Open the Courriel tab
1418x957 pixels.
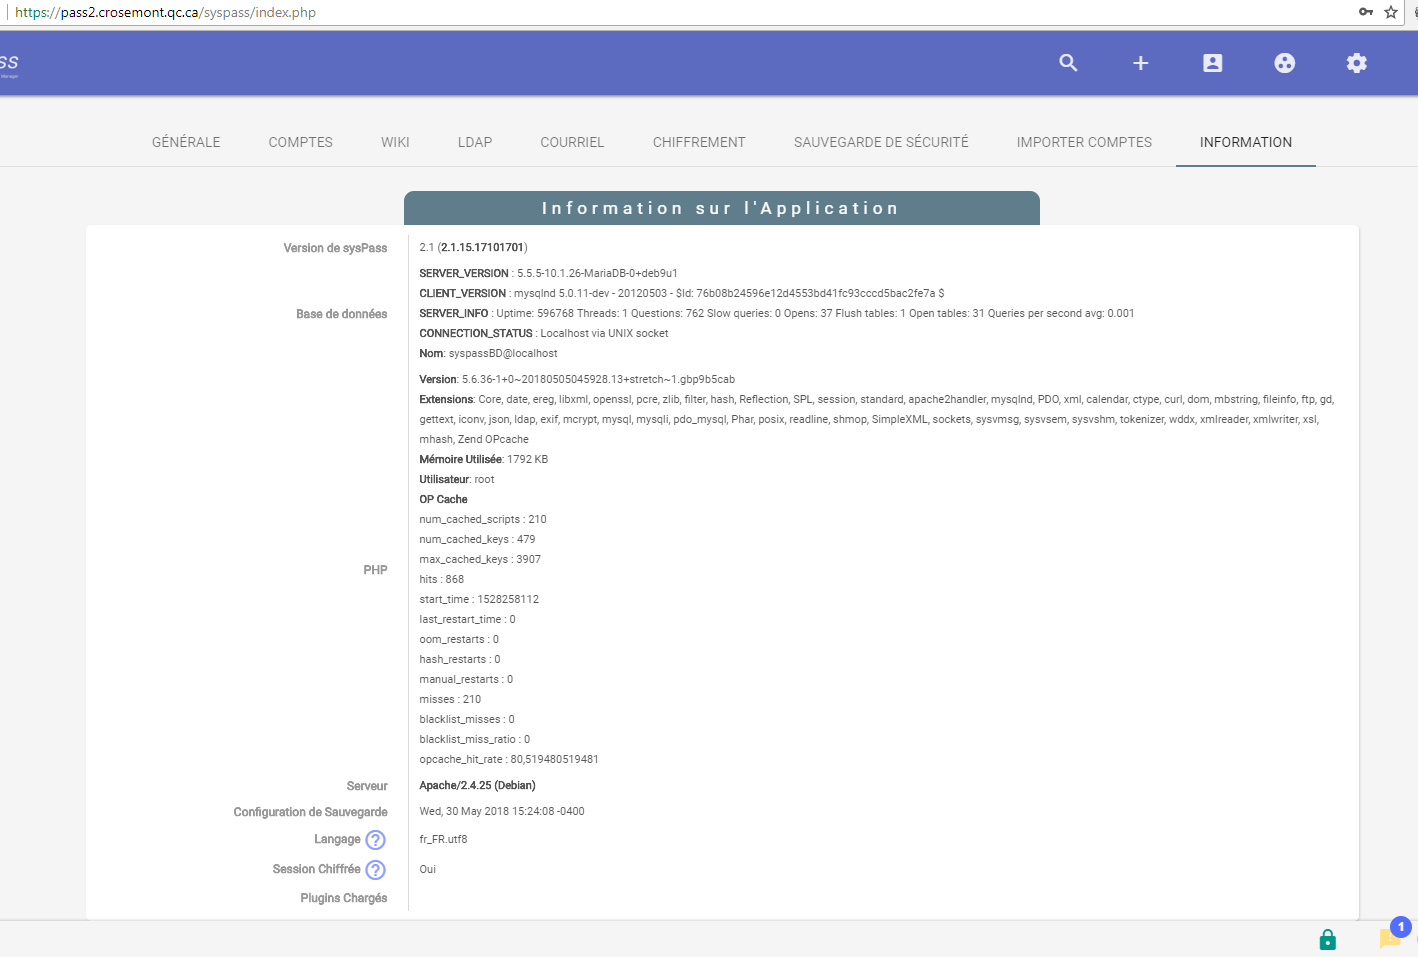click(572, 142)
